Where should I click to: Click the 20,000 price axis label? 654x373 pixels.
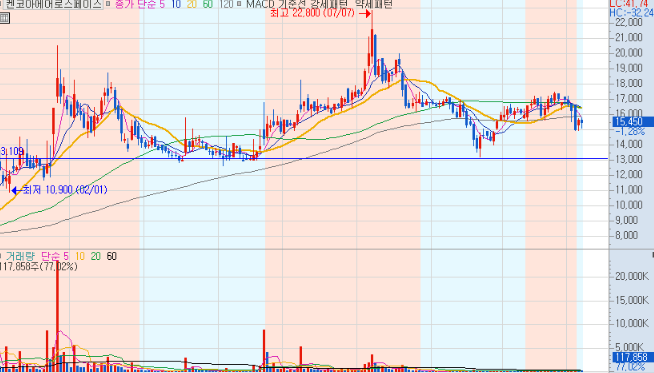(x=629, y=53)
